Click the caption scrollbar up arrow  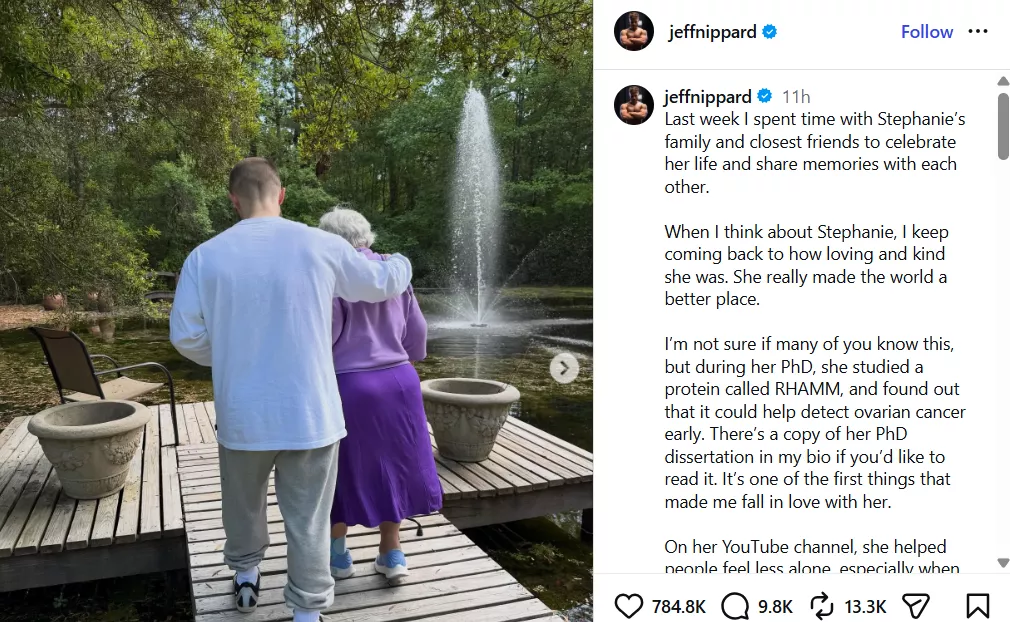(x=1003, y=82)
